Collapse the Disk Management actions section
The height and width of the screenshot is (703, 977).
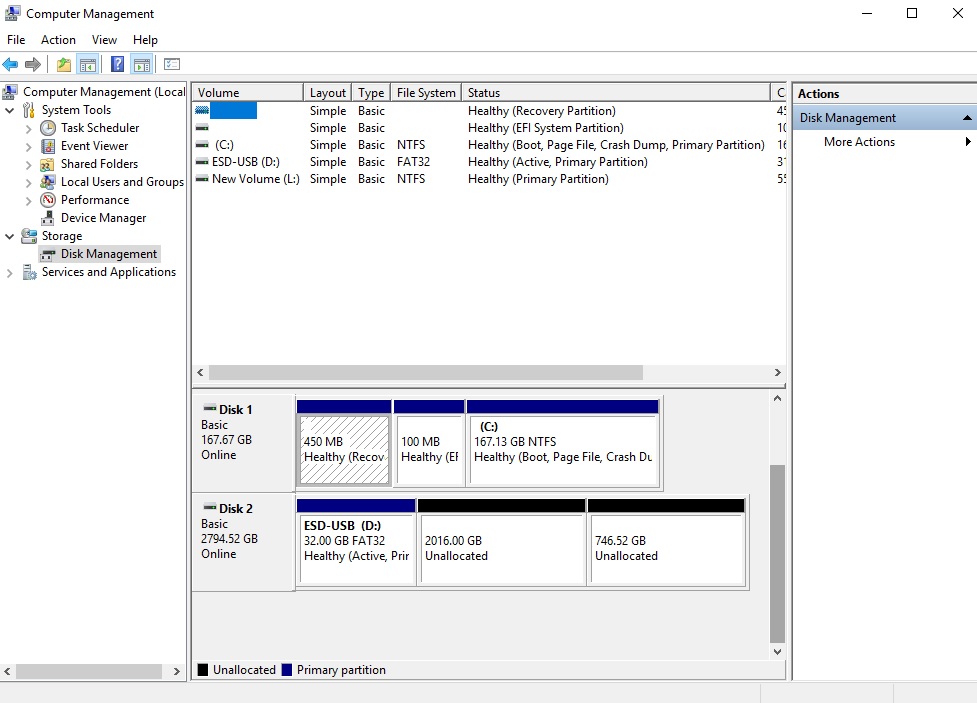pos(966,118)
